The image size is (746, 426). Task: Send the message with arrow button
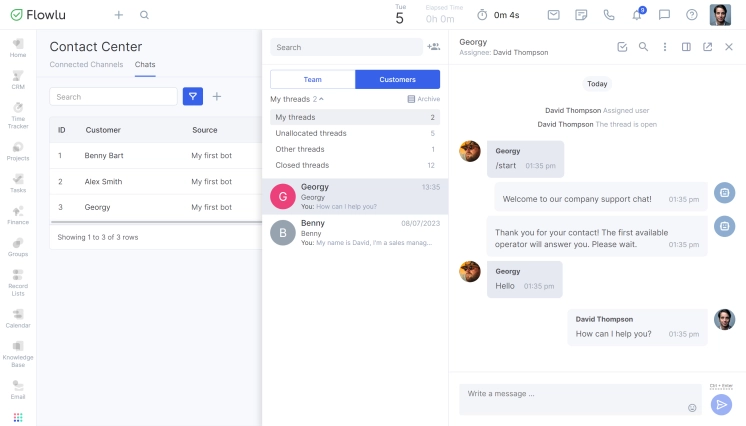(x=722, y=405)
